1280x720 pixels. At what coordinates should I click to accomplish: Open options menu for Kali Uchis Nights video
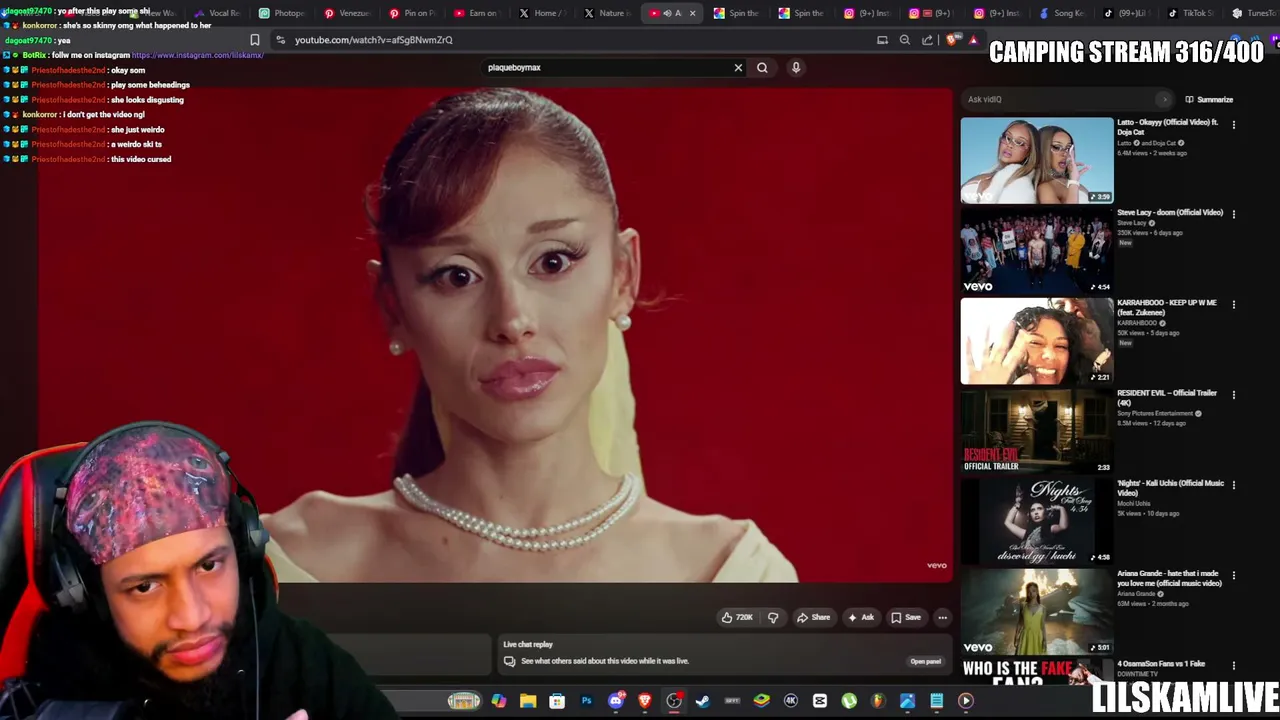(1234, 485)
